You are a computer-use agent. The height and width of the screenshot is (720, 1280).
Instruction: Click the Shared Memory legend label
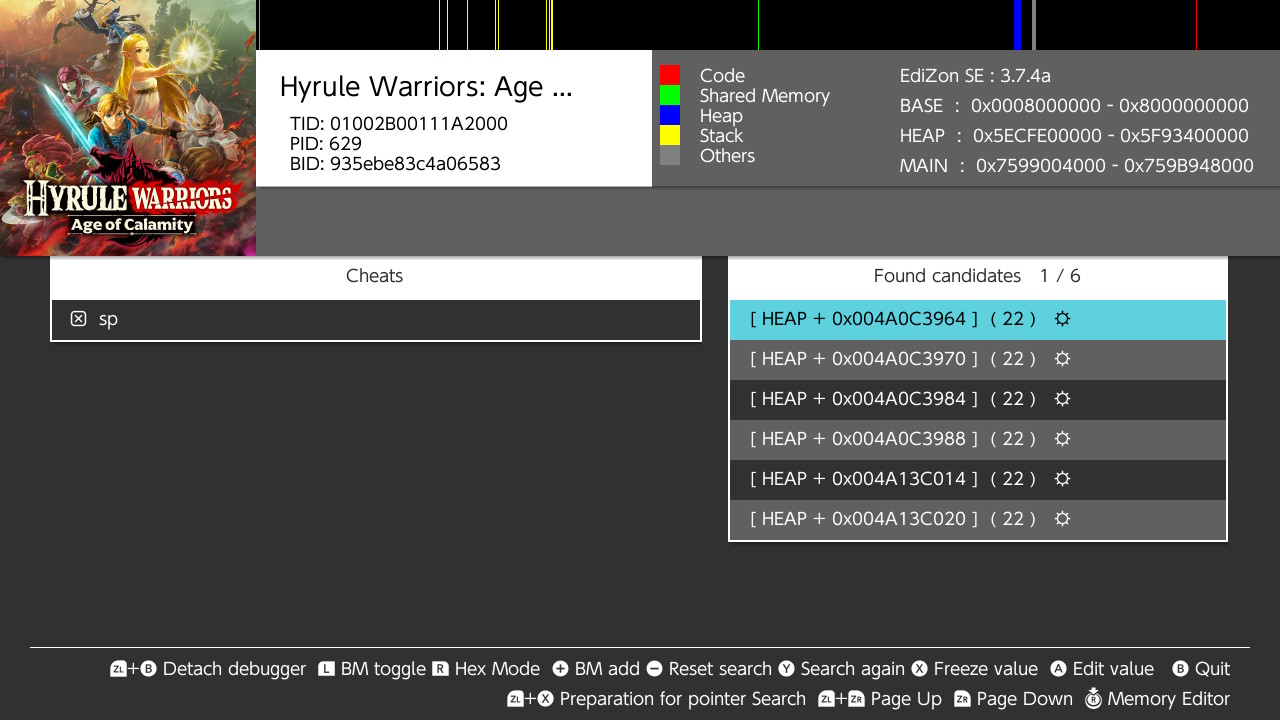(x=765, y=96)
